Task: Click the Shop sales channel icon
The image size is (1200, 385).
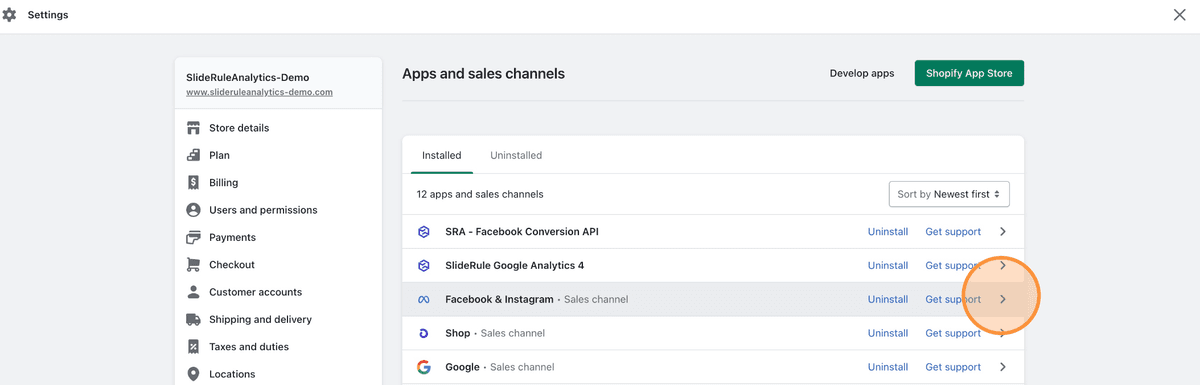Action: (424, 333)
